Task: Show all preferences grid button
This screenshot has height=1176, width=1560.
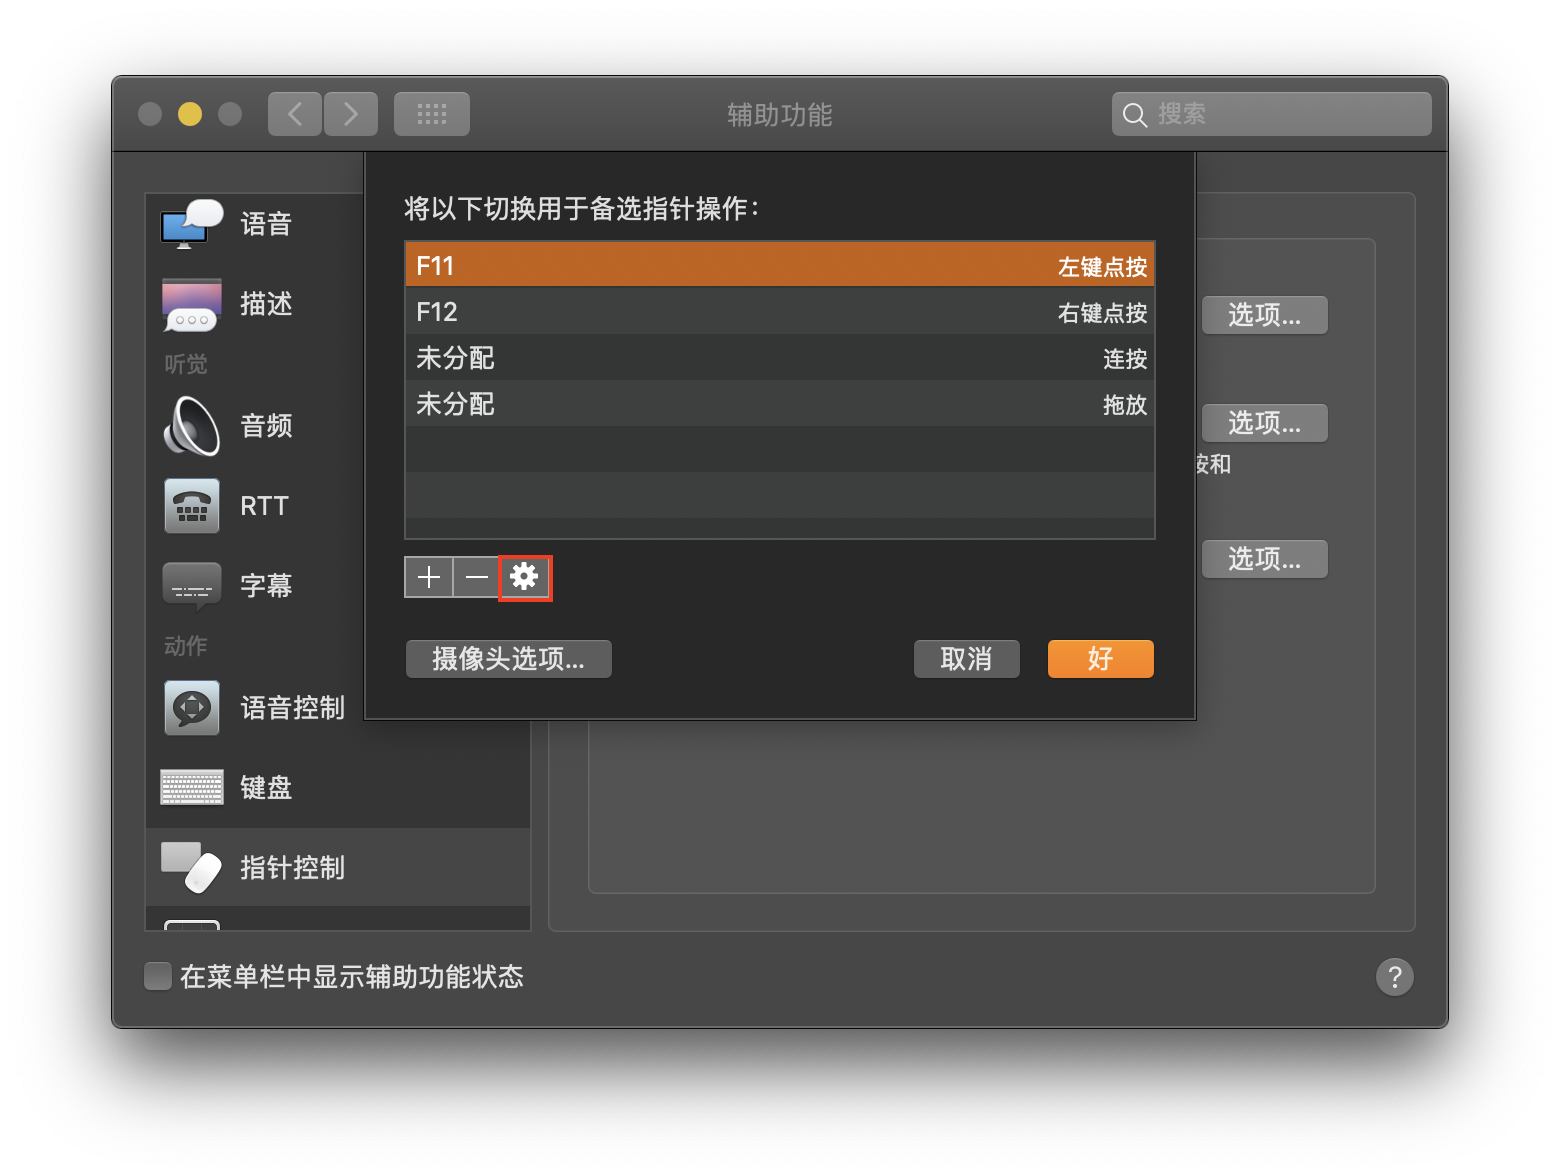Action: (431, 114)
